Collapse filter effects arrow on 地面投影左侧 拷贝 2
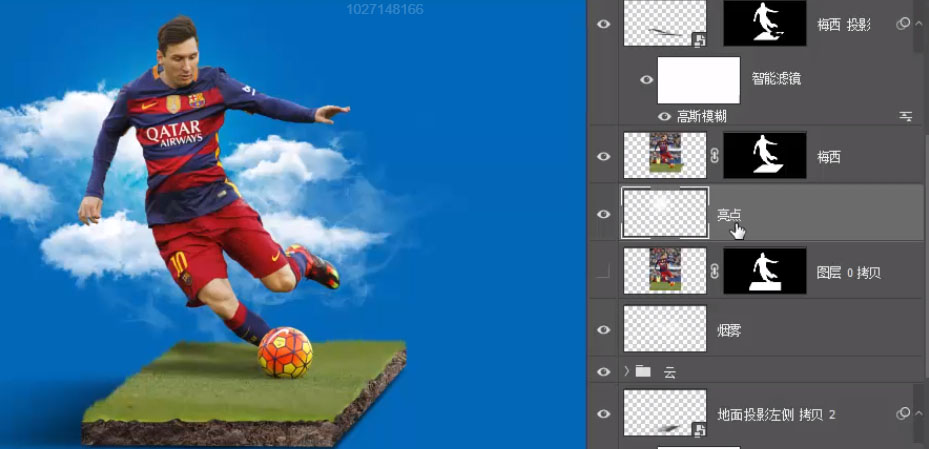929x449 pixels. 918,413
